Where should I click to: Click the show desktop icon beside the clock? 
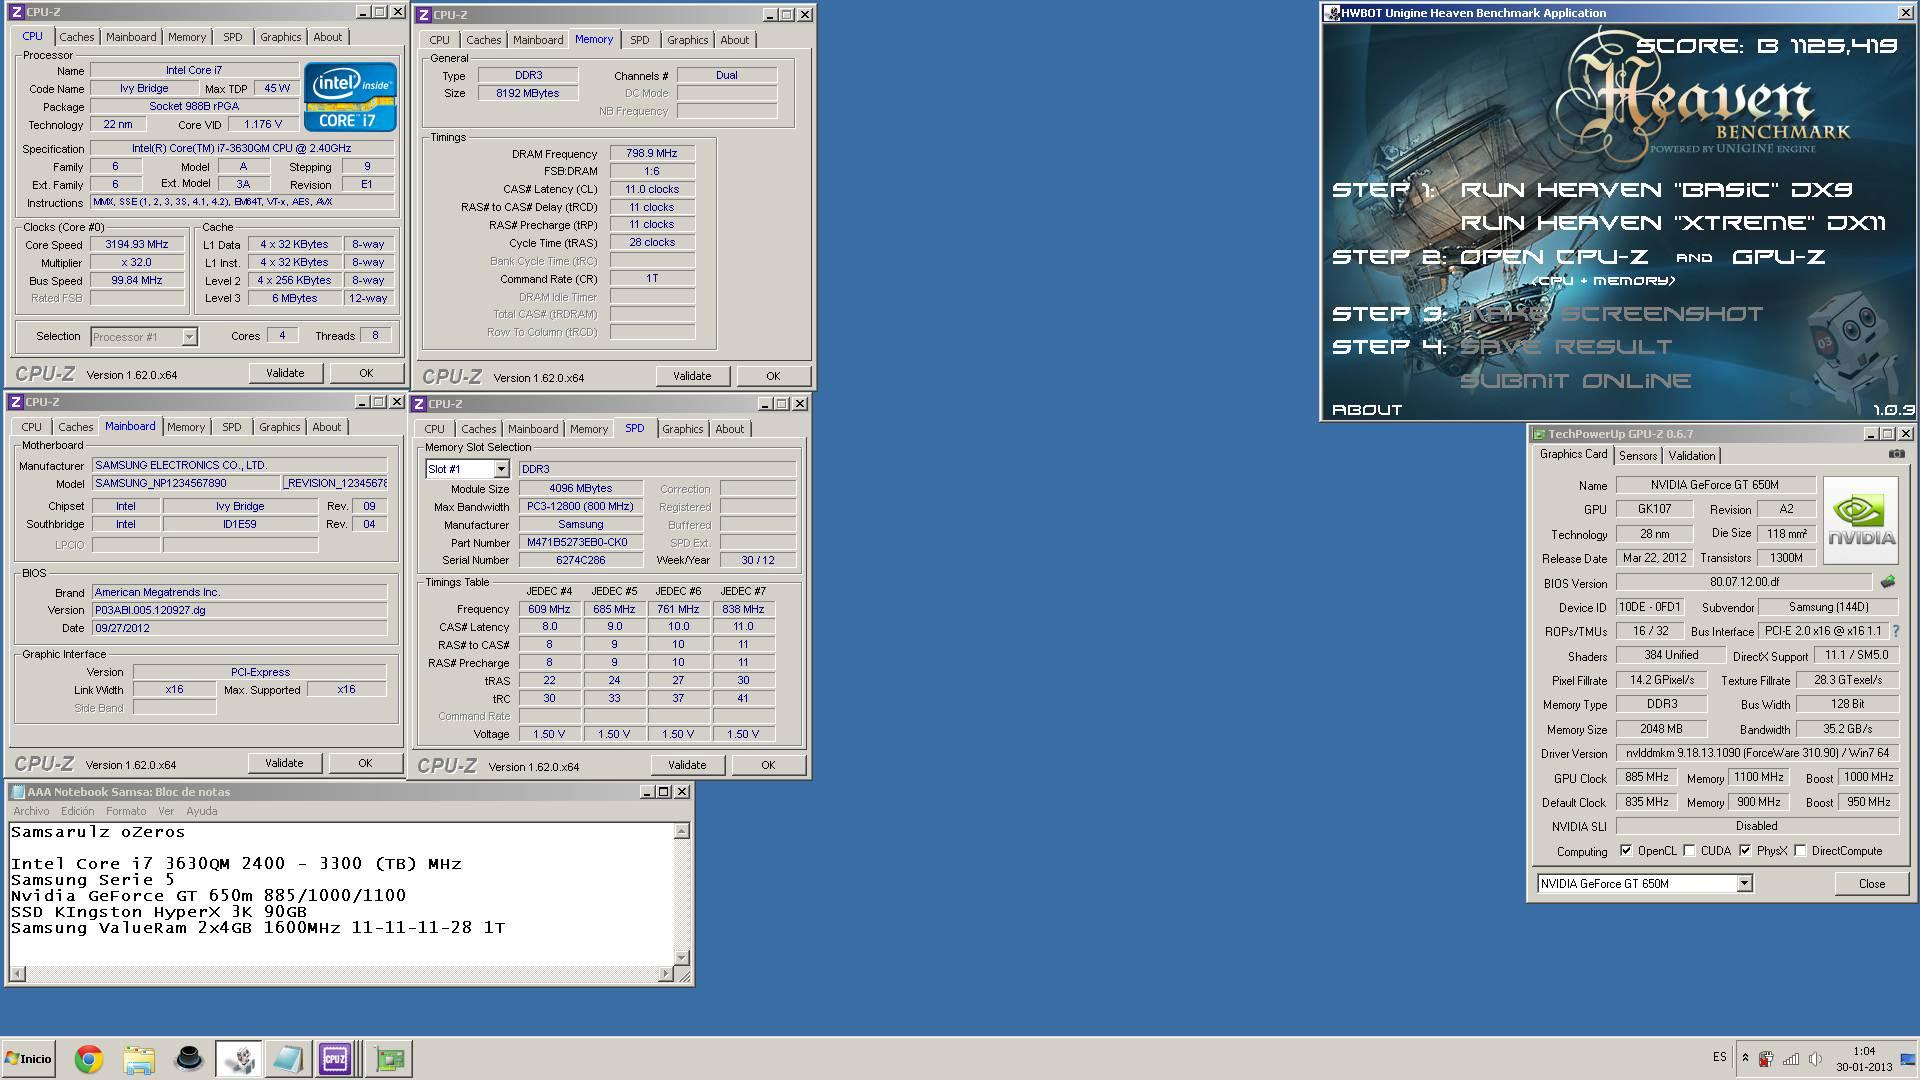(1907, 1059)
